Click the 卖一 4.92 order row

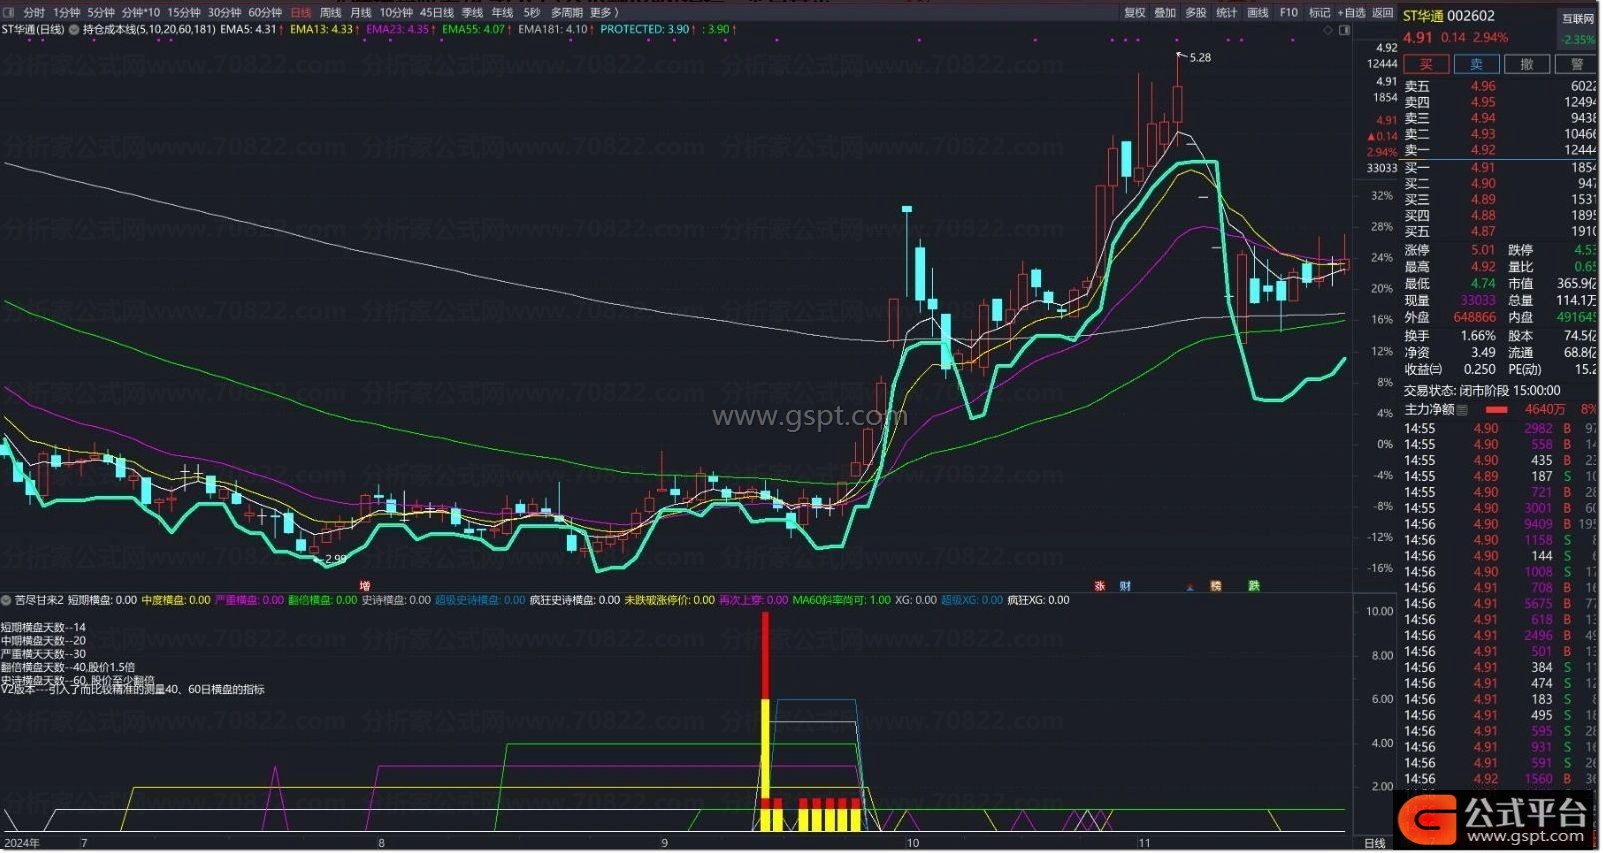pyautogui.click(x=1500, y=150)
